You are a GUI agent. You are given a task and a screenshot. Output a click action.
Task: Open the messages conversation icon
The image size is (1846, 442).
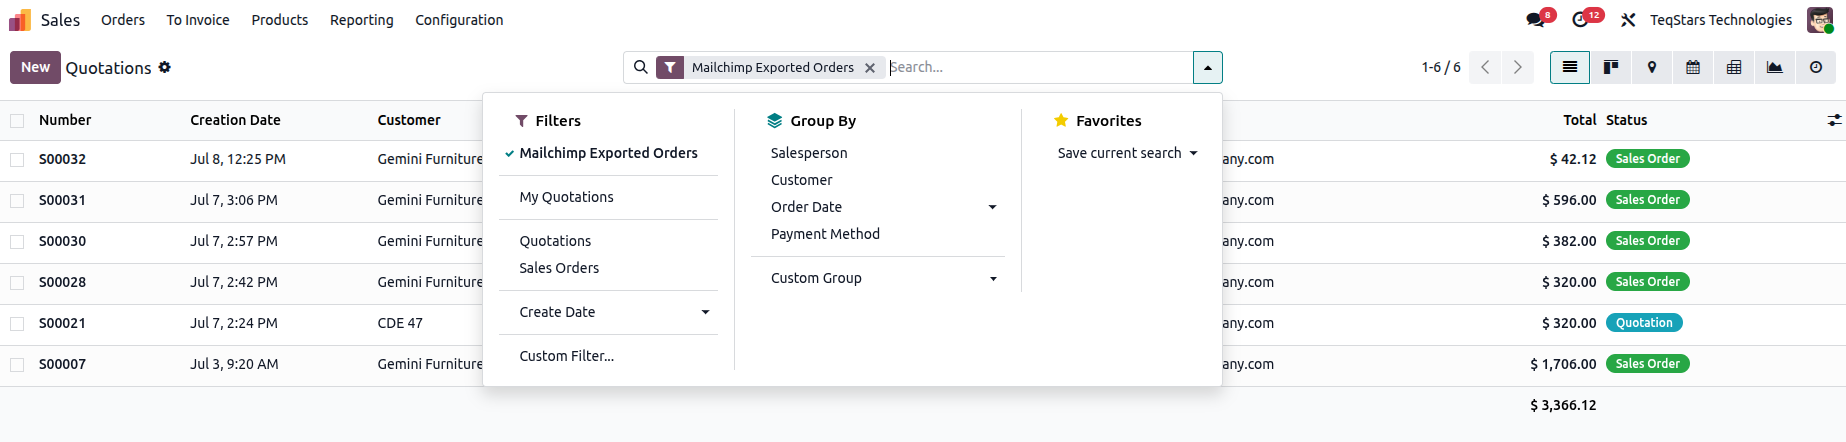point(1535,20)
